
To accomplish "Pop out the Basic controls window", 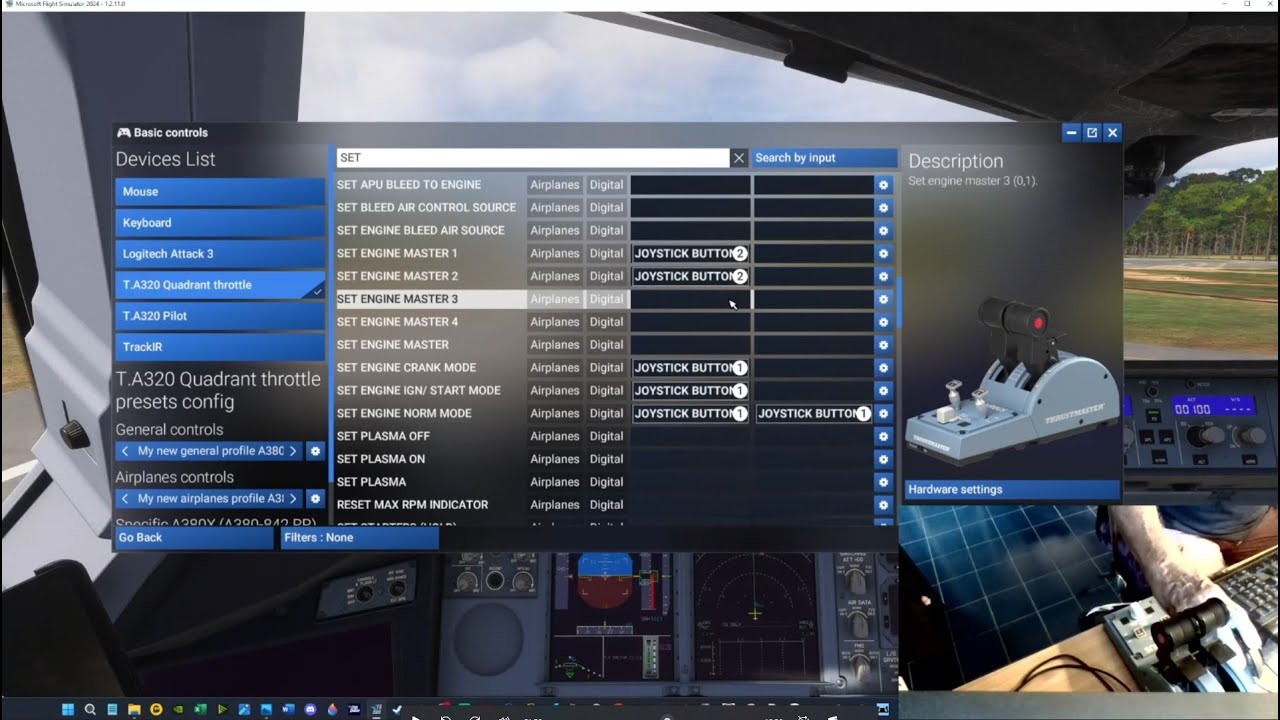I will [x=1092, y=132].
